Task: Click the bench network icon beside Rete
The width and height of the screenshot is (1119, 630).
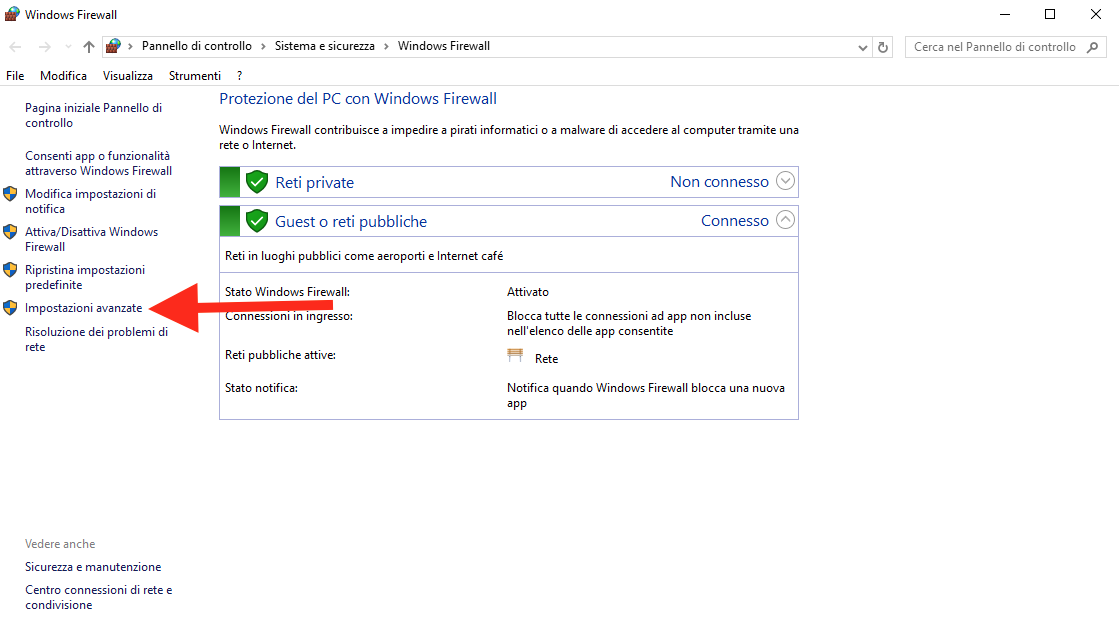Action: click(x=515, y=355)
